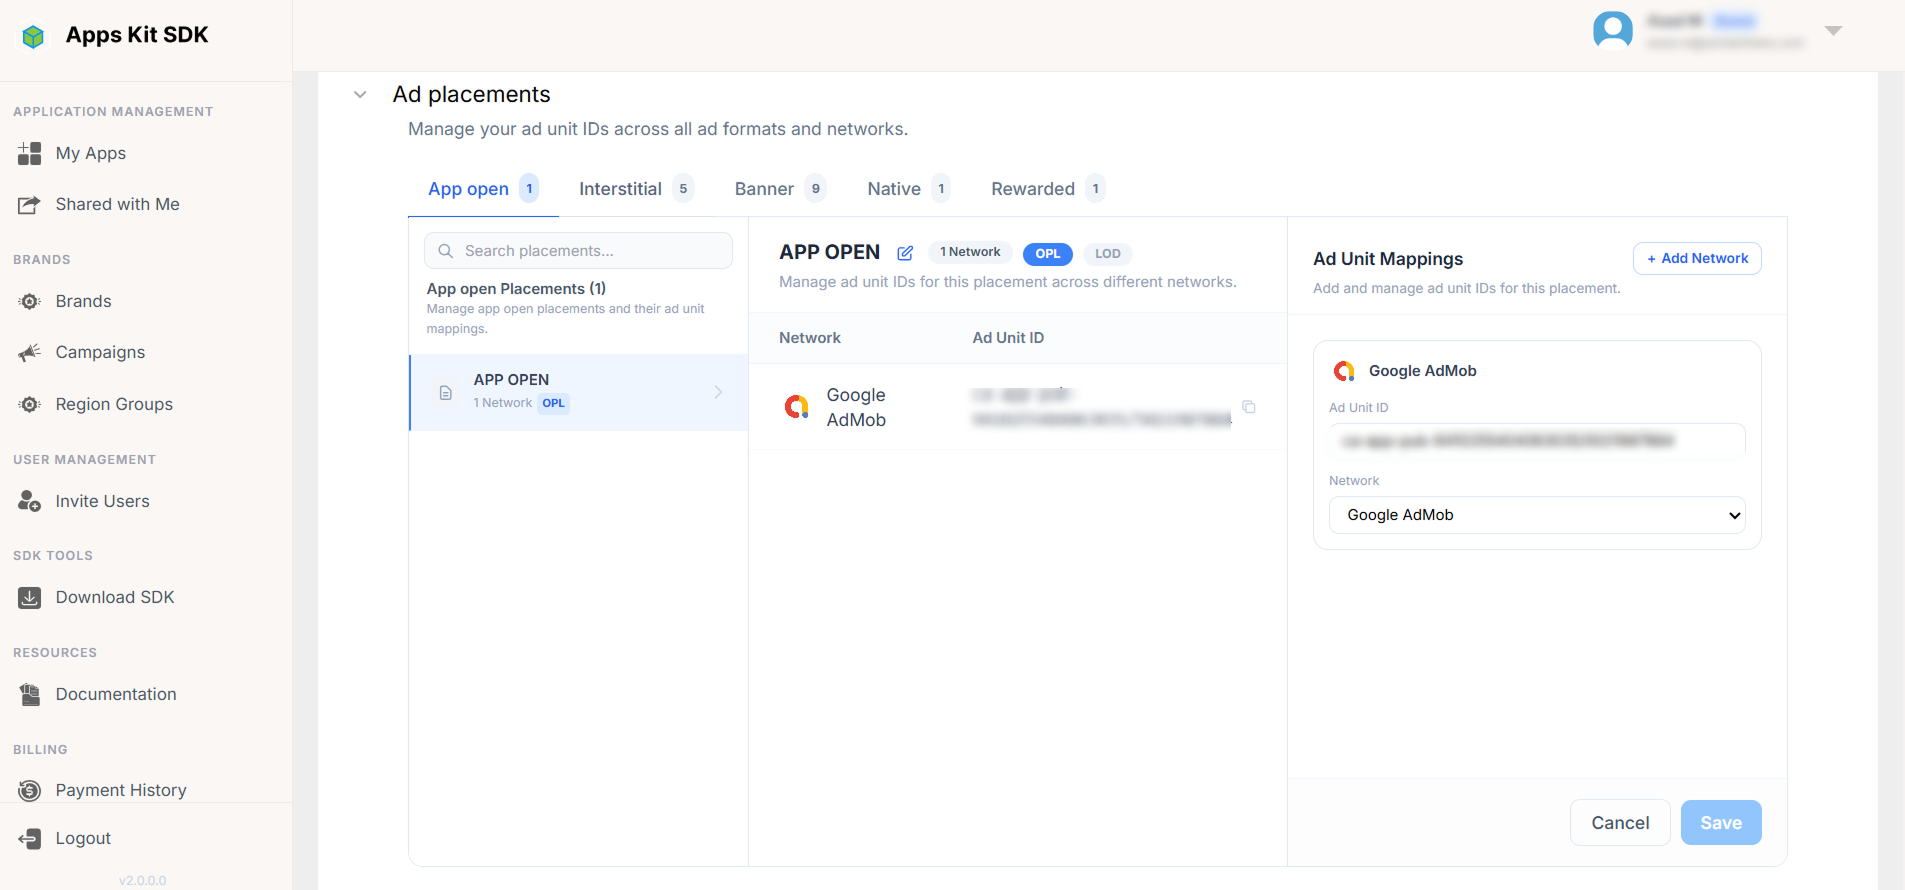Click the search magnifier icon
The width and height of the screenshot is (1905, 890).
(446, 251)
